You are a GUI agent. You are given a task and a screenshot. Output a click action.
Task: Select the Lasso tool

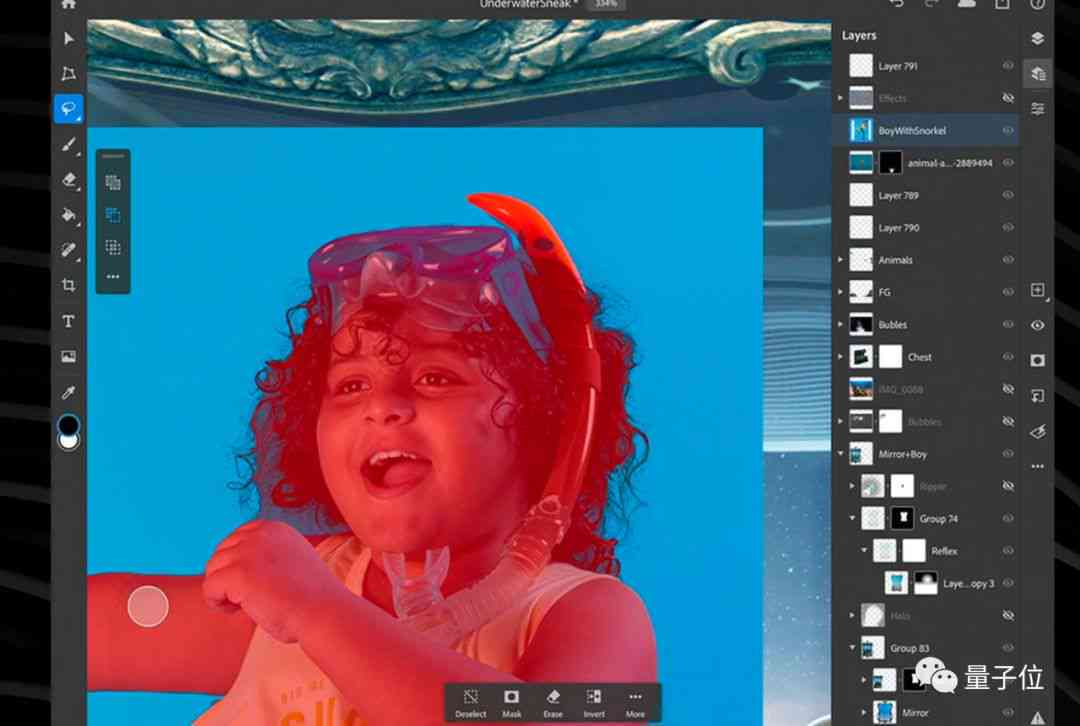coord(68,109)
